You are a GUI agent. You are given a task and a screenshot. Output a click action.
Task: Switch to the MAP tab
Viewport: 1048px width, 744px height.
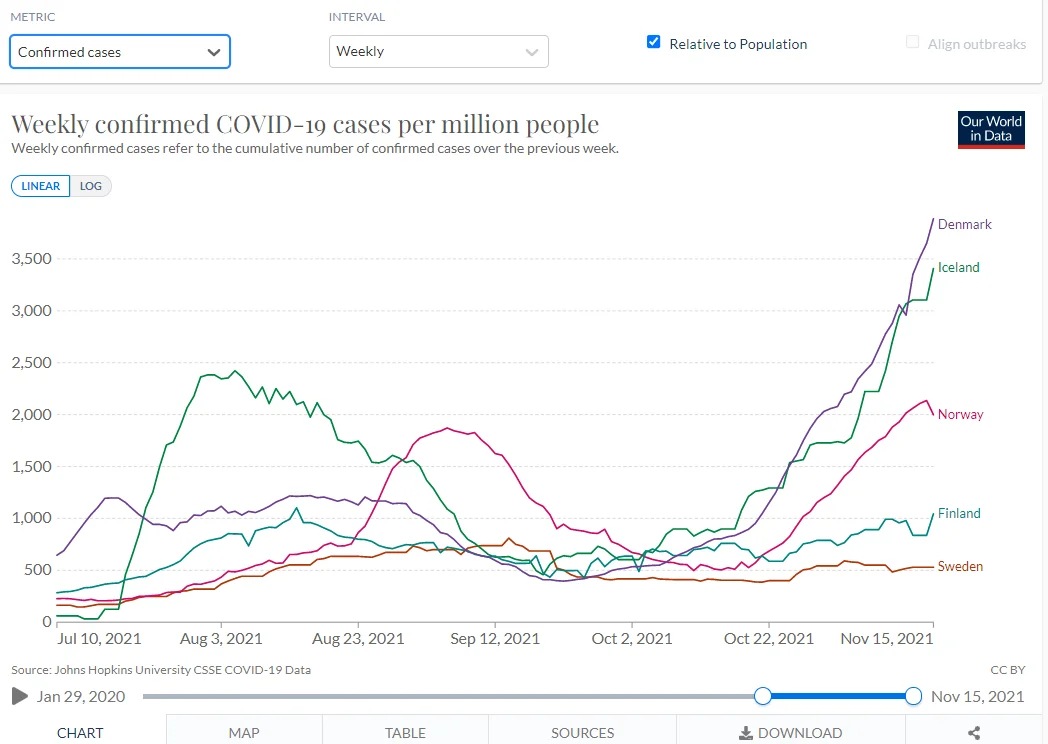(244, 733)
